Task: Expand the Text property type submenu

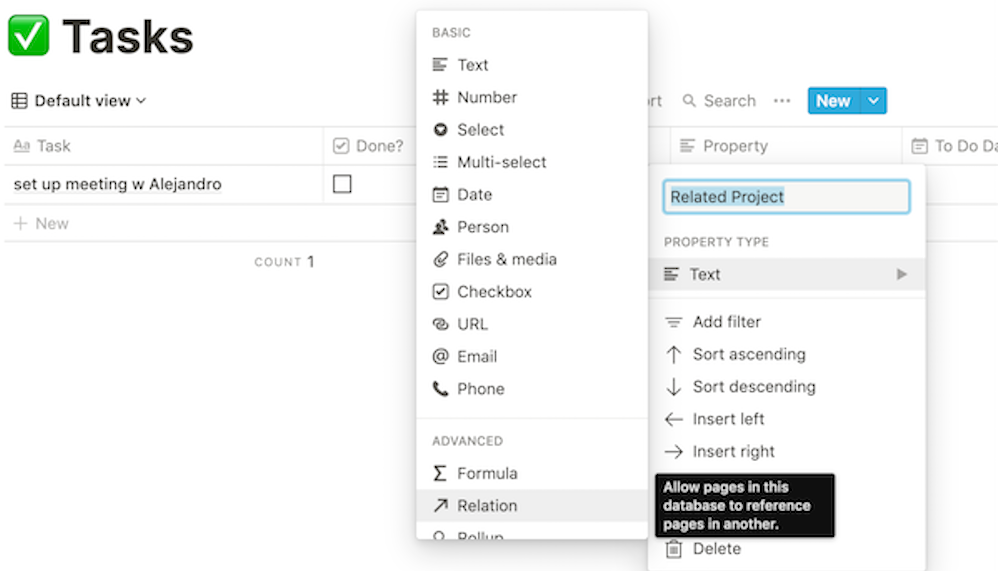Action: click(x=786, y=274)
